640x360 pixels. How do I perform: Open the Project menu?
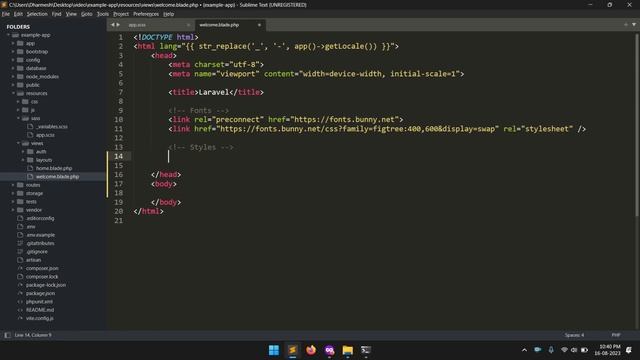[x=121, y=14]
